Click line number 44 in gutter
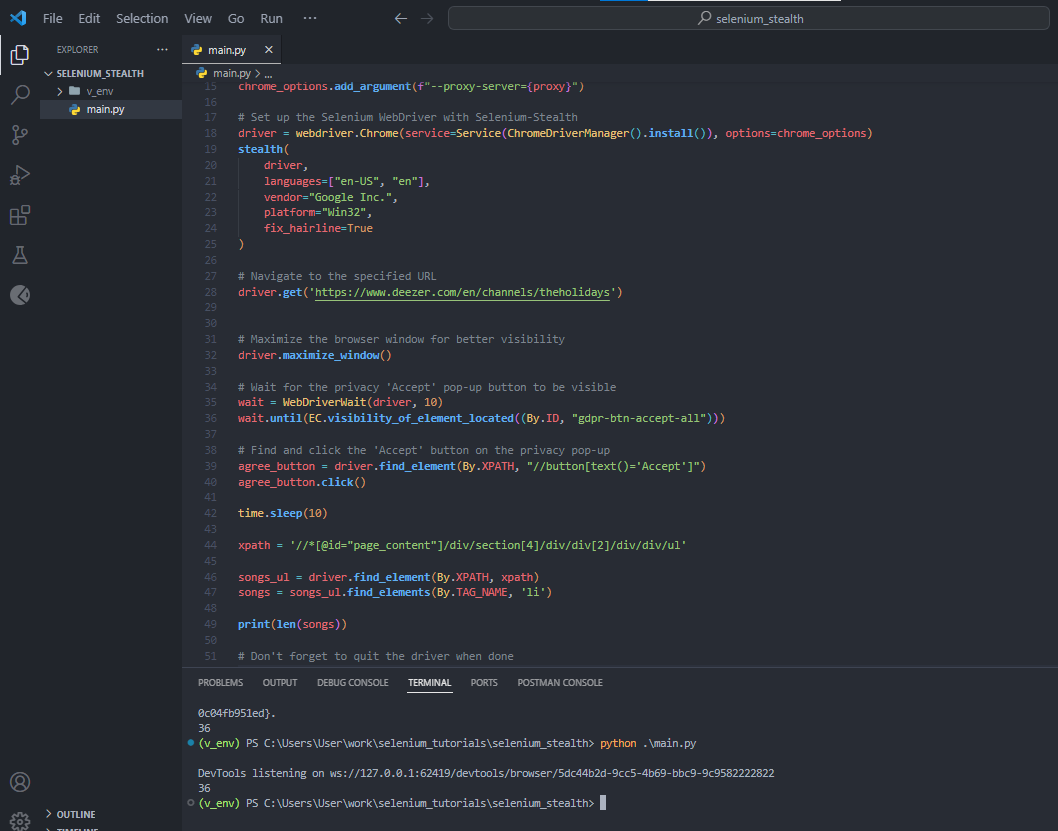Screen dimensions: 1058x831 tap(211, 545)
